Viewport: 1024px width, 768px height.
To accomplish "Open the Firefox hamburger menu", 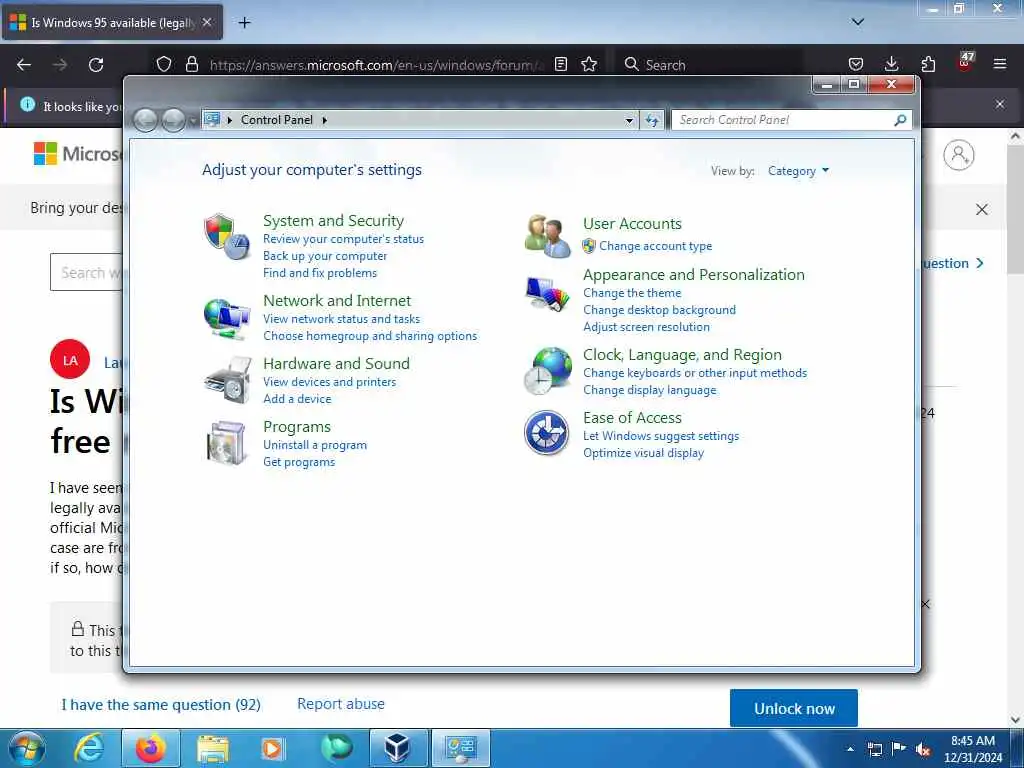I will tap(1000, 64).
